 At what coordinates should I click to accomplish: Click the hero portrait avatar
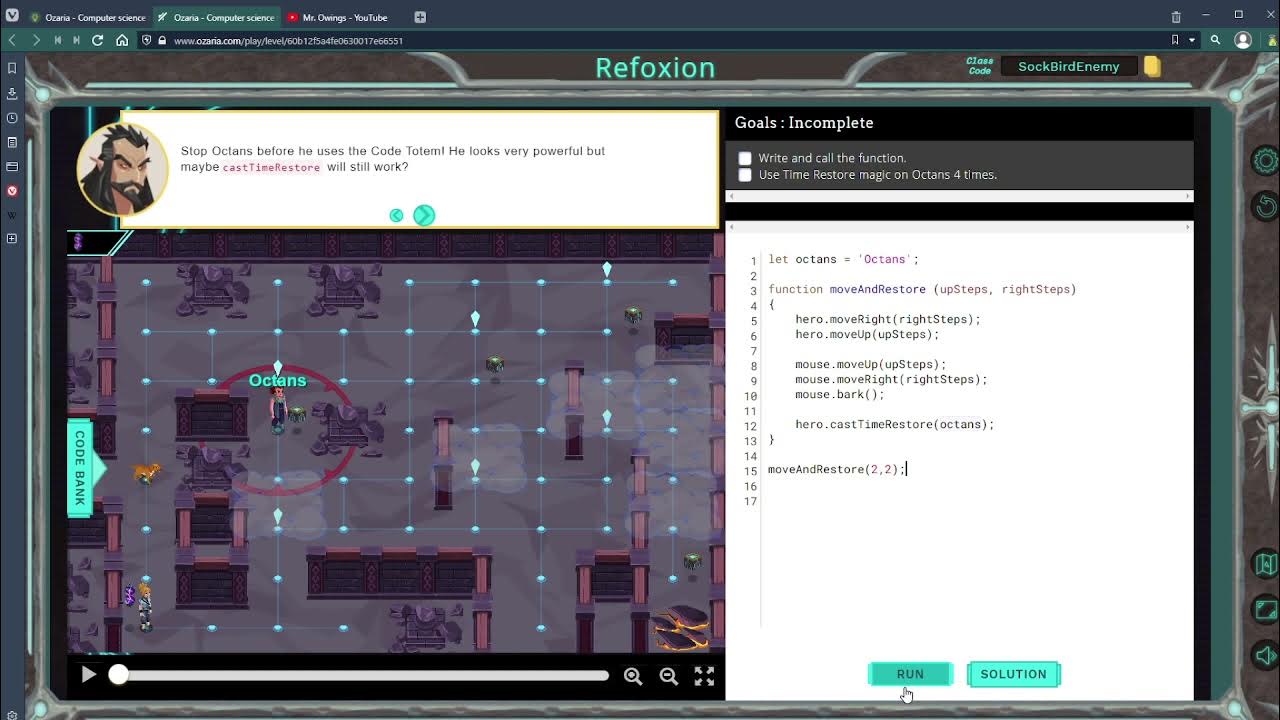[x=123, y=168]
